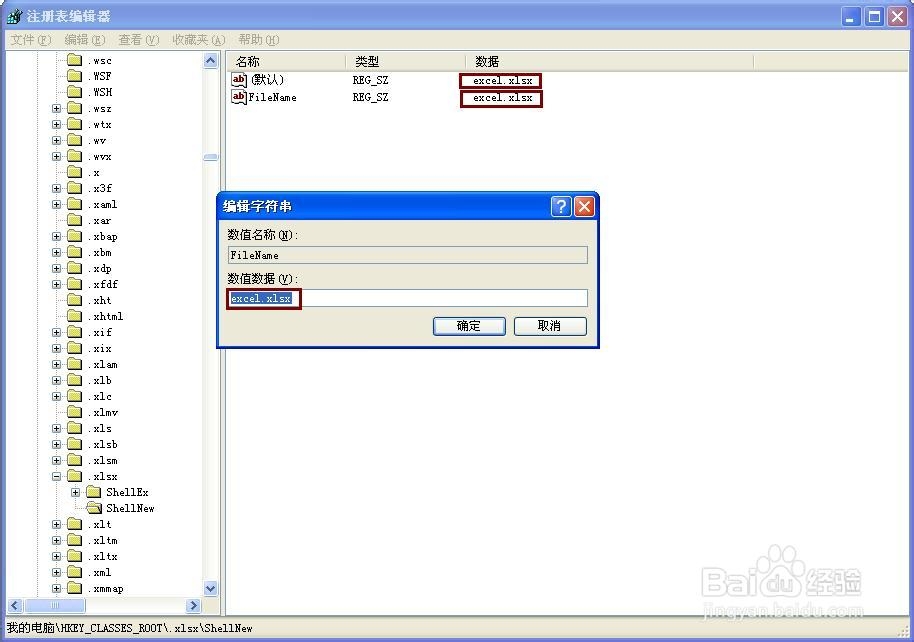The height and width of the screenshot is (642, 914).
Task: Click inside the 数值数据 input field
Action: coord(400,297)
